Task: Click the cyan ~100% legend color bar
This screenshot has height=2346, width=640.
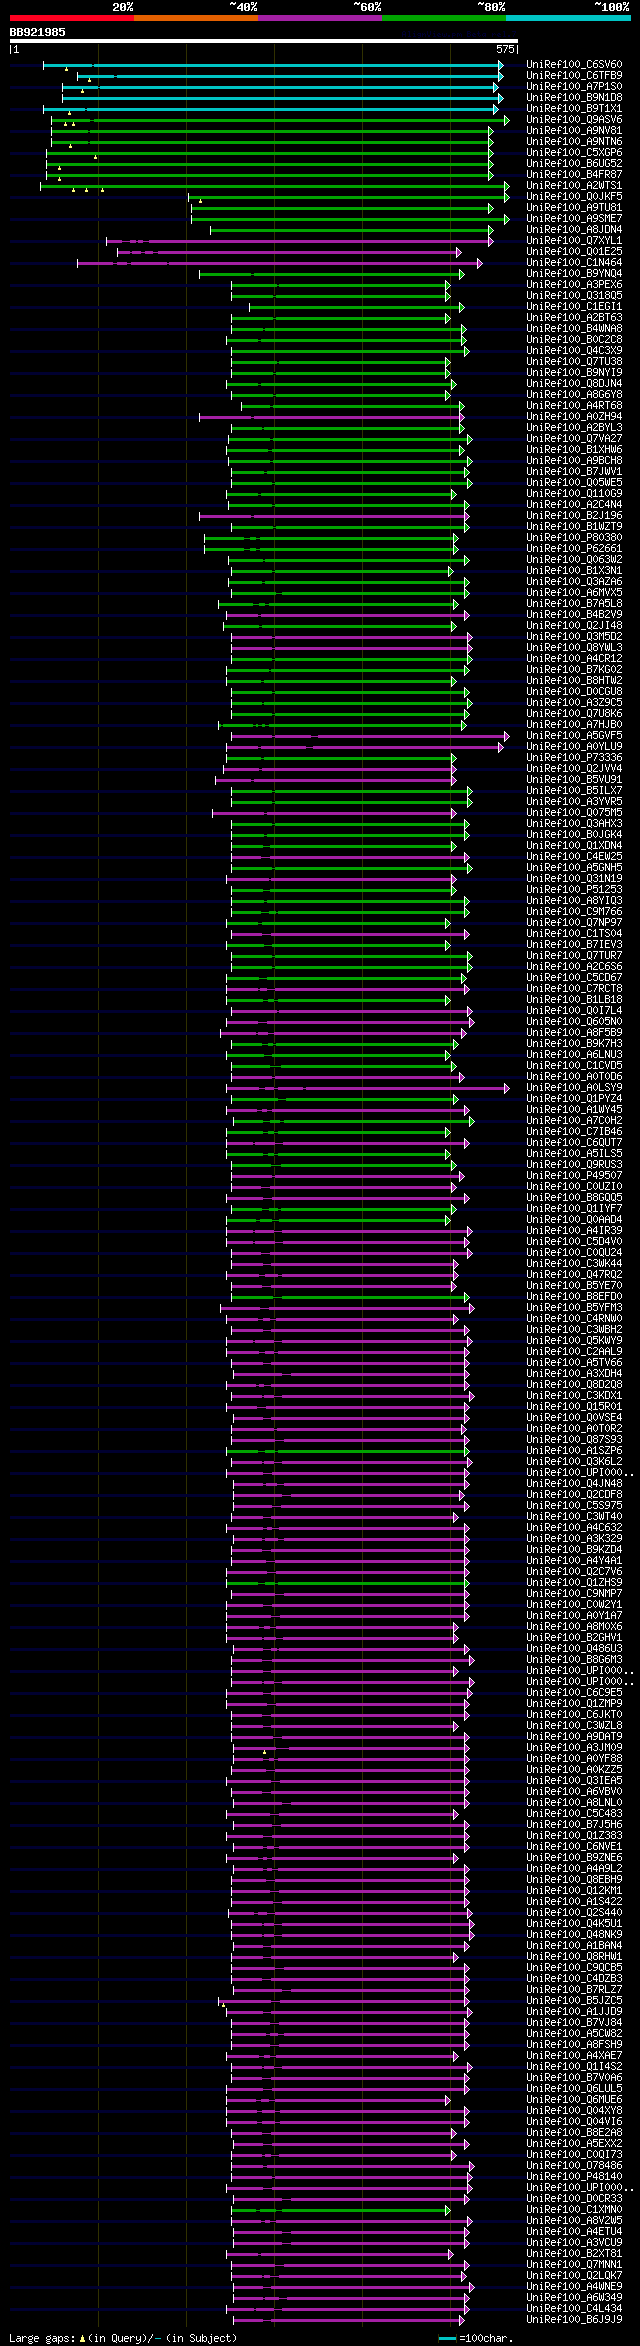Action: [568, 18]
